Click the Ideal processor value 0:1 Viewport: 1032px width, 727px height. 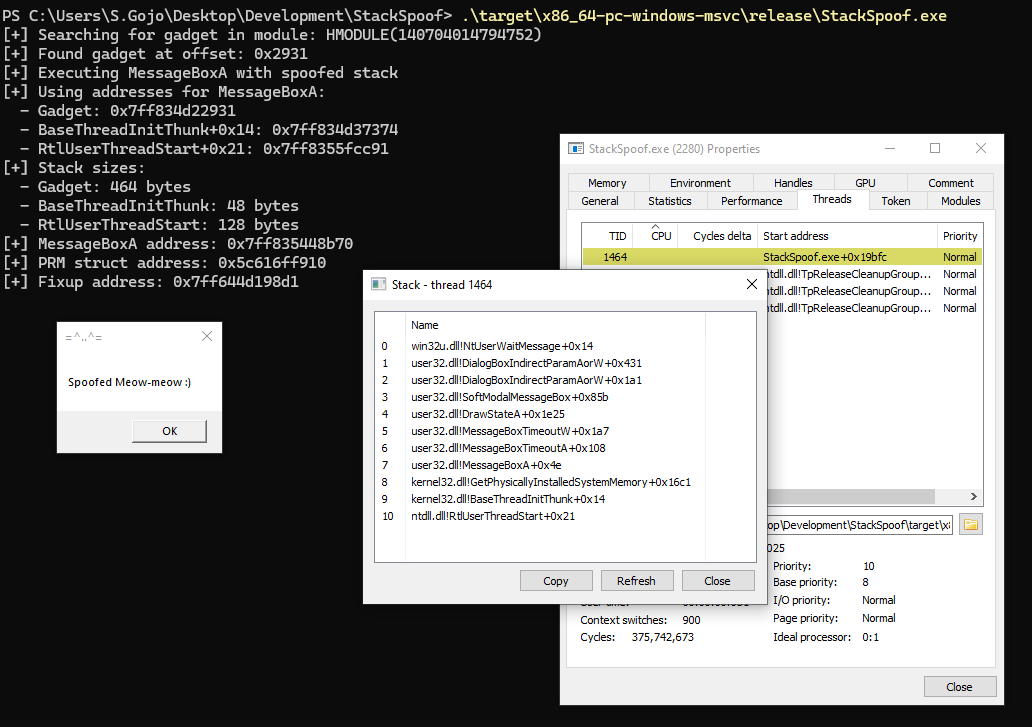click(x=870, y=637)
